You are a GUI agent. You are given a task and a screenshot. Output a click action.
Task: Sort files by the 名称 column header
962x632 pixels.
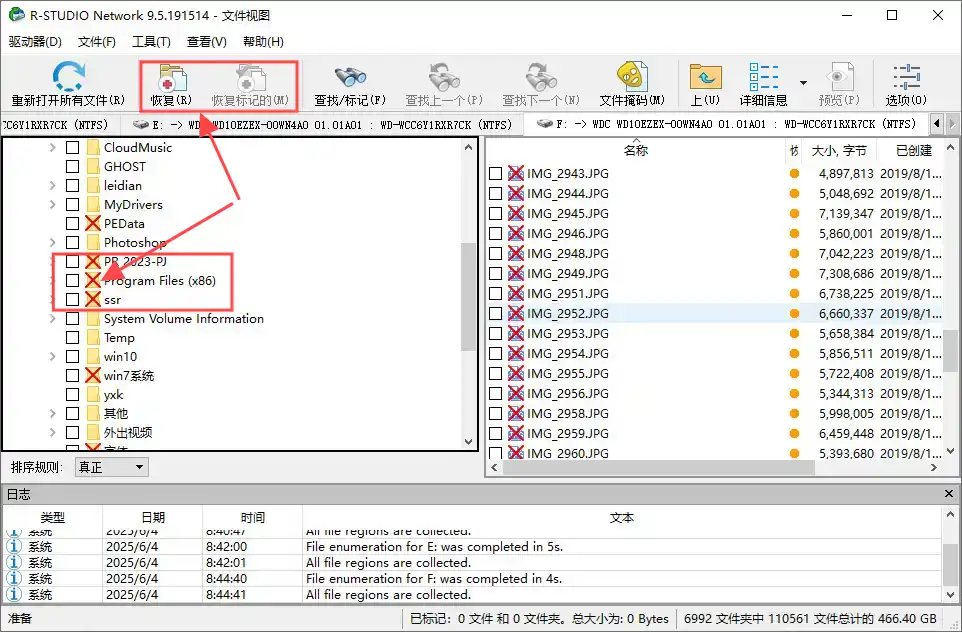click(x=635, y=151)
